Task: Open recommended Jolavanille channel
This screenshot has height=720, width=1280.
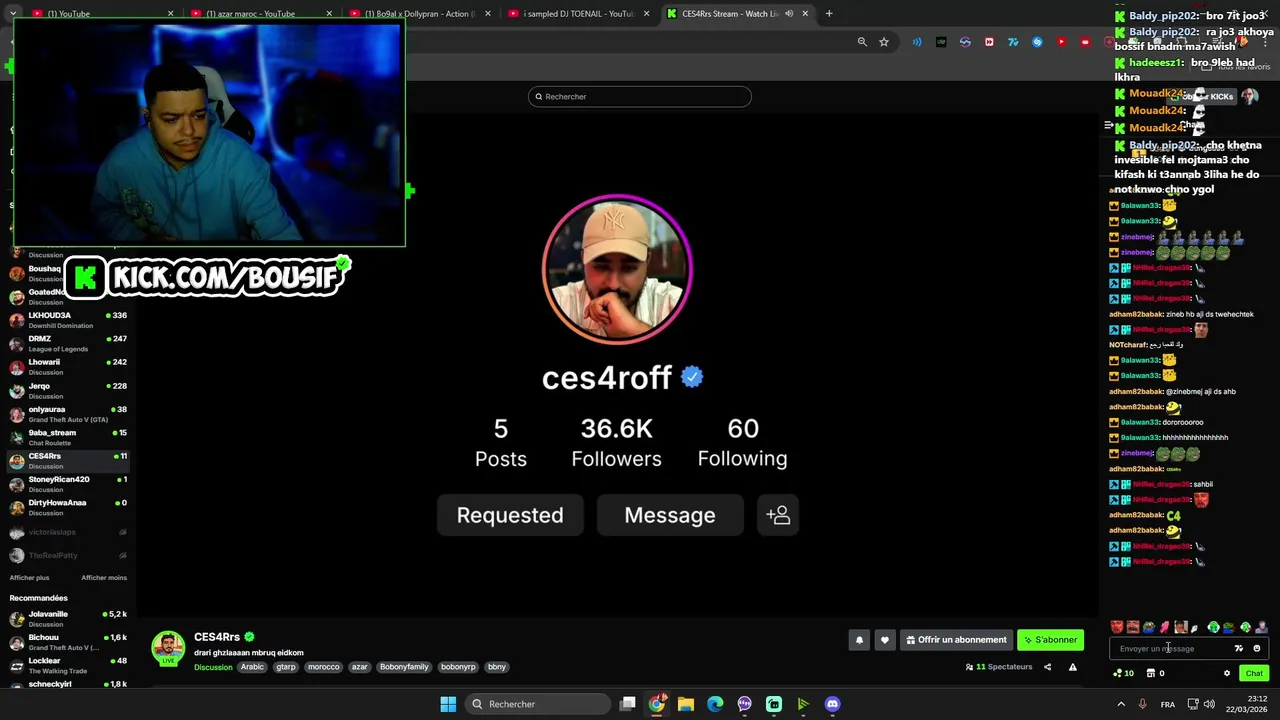Action: [68, 619]
